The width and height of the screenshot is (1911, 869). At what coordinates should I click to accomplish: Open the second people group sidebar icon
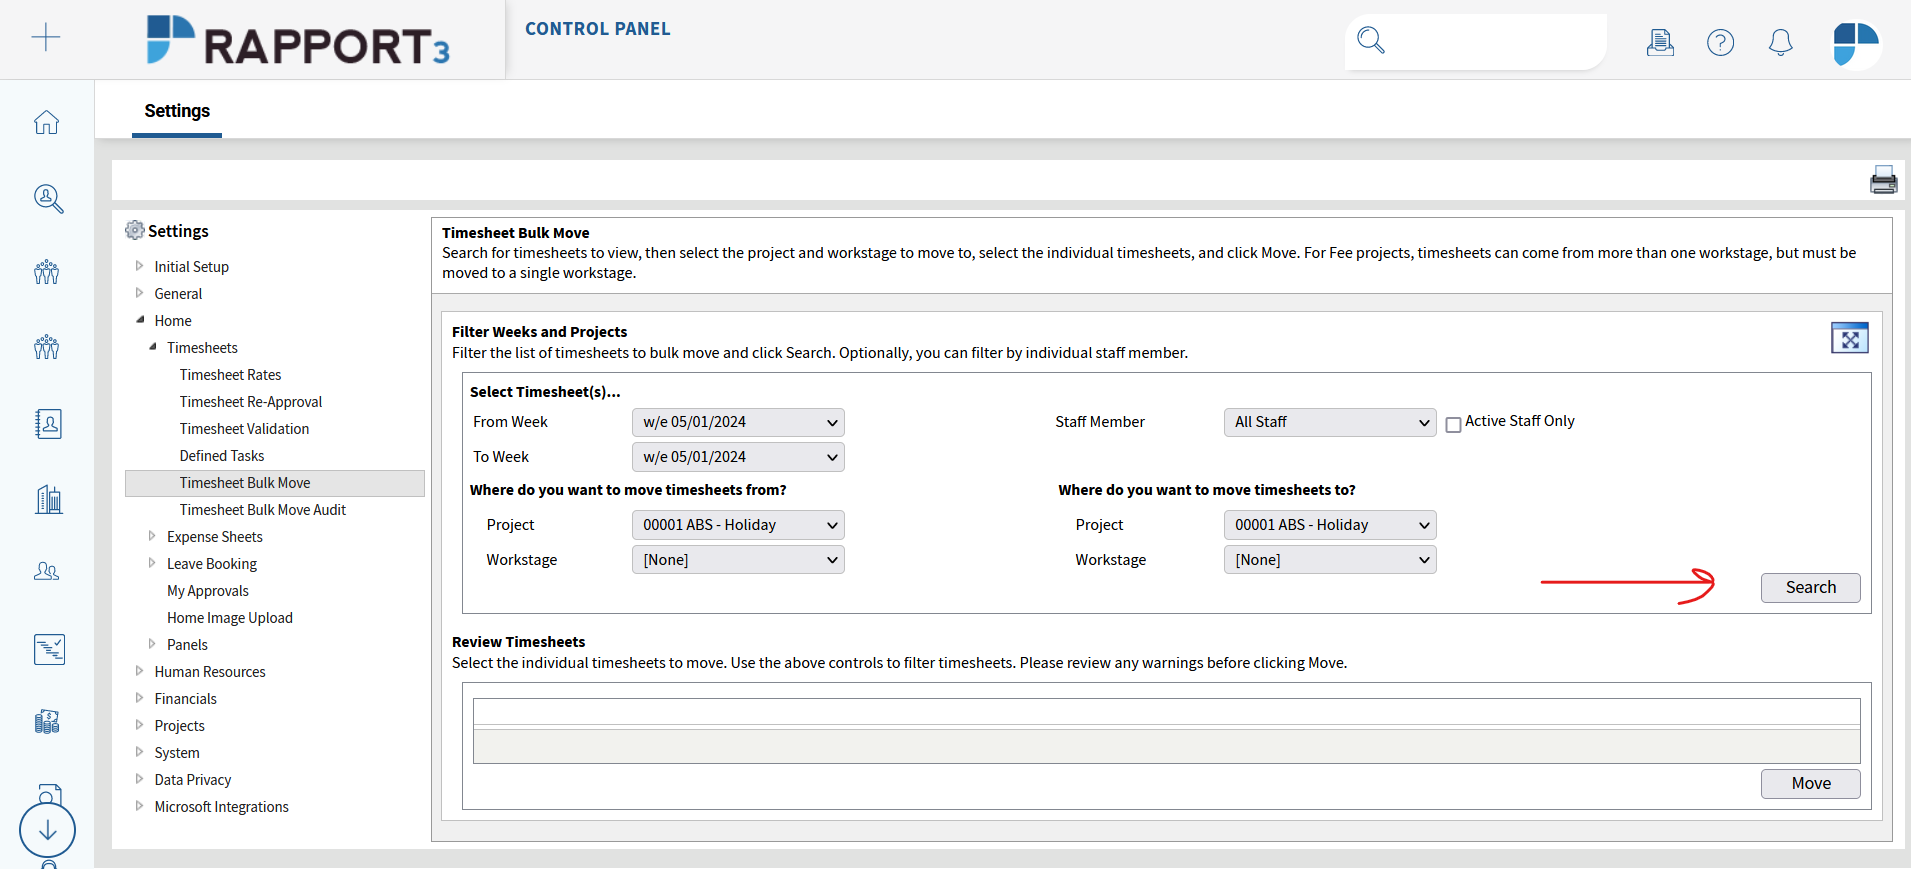[x=47, y=347]
